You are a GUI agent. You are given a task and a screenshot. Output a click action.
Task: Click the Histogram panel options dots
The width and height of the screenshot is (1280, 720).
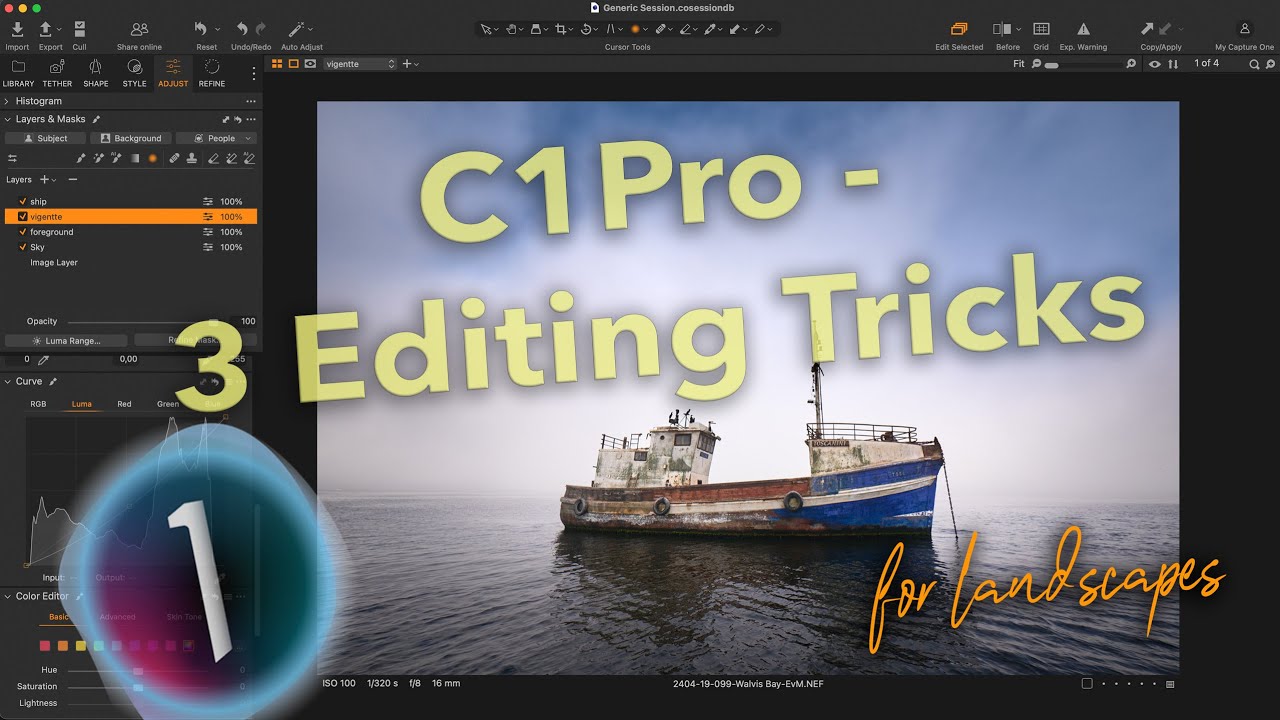coord(251,101)
